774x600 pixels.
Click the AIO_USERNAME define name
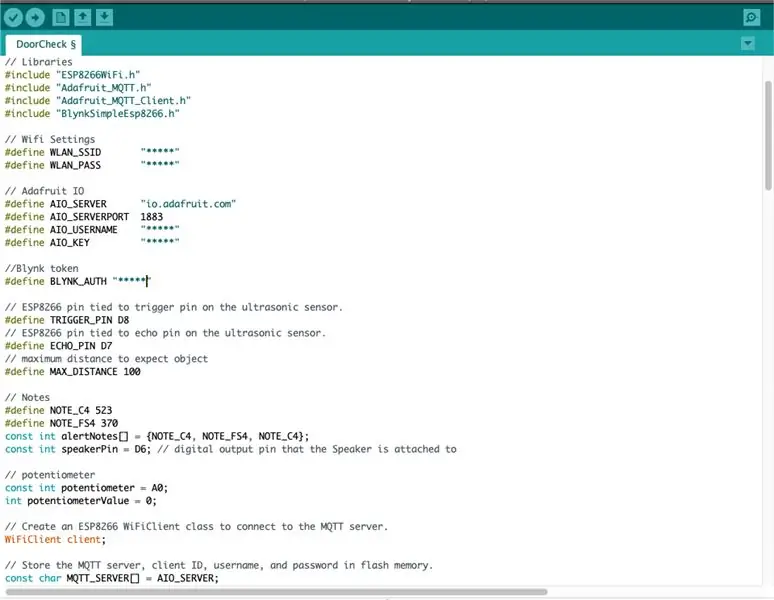83,229
